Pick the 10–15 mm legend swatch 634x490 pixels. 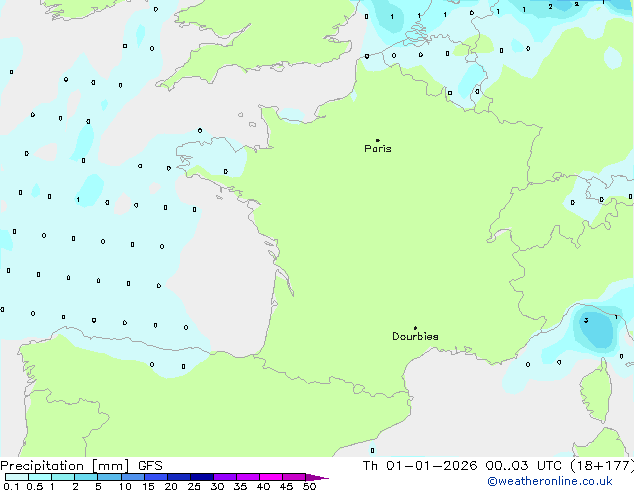coord(133,477)
